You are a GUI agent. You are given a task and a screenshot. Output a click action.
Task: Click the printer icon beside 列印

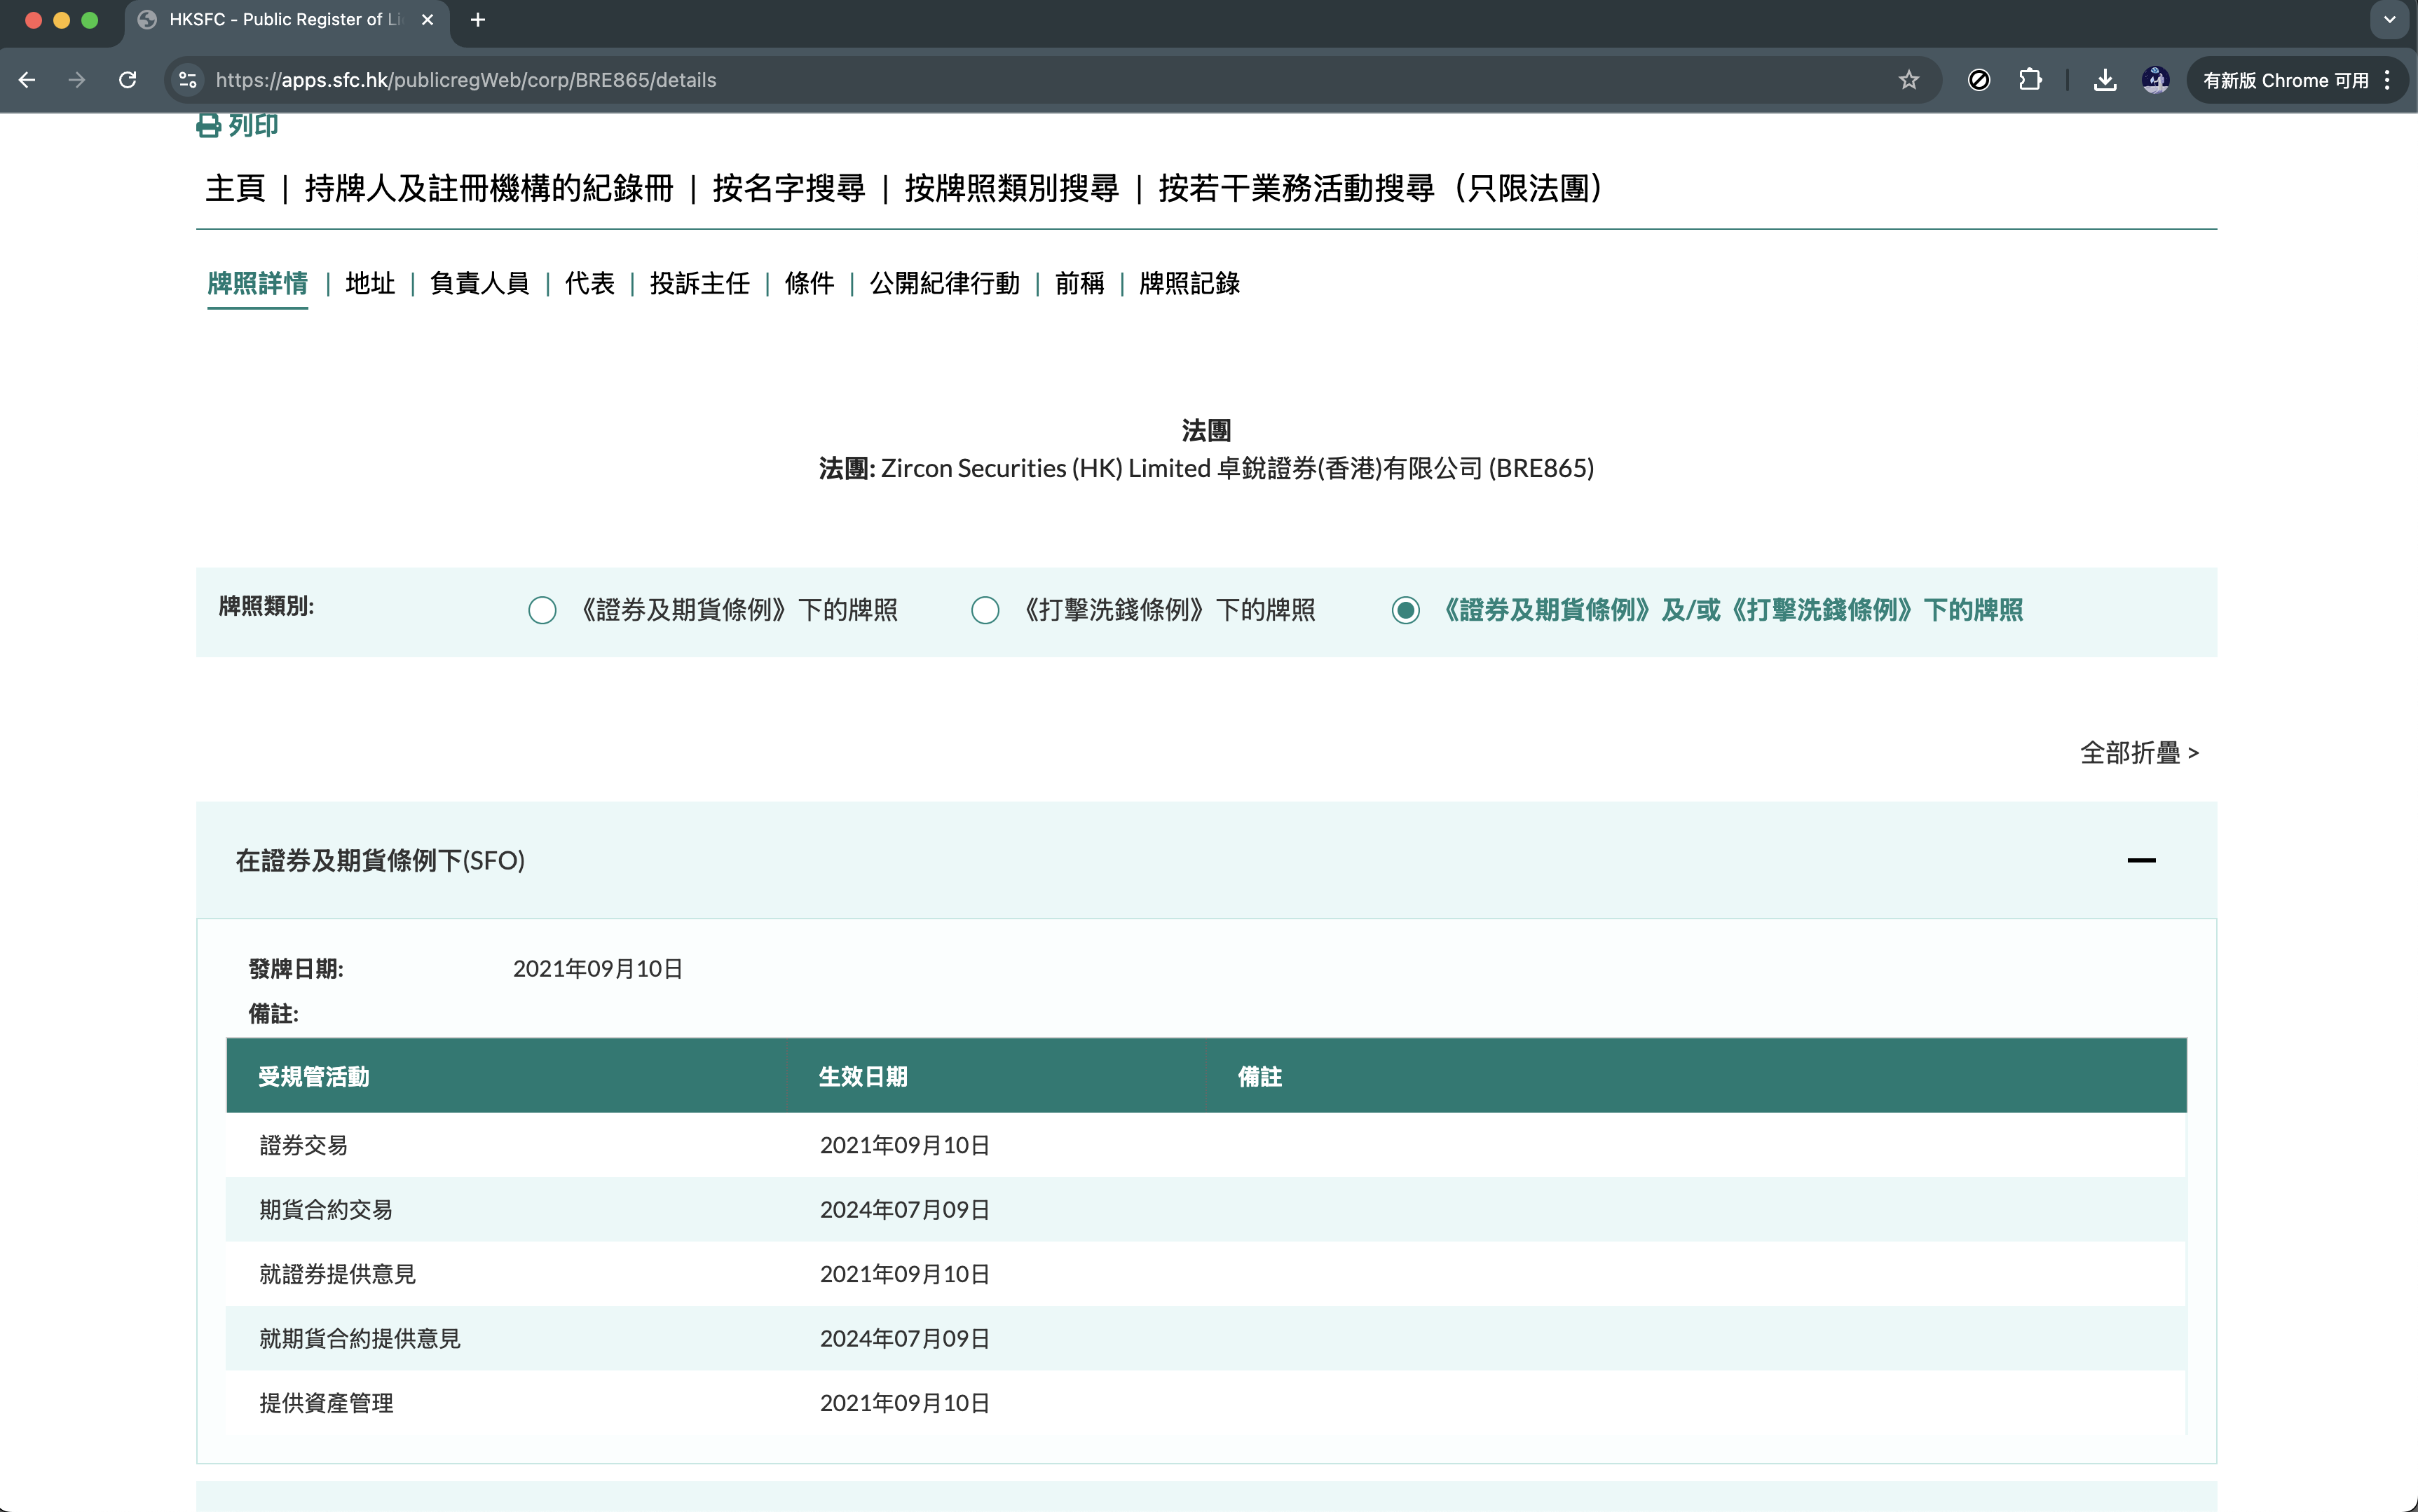(208, 126)
